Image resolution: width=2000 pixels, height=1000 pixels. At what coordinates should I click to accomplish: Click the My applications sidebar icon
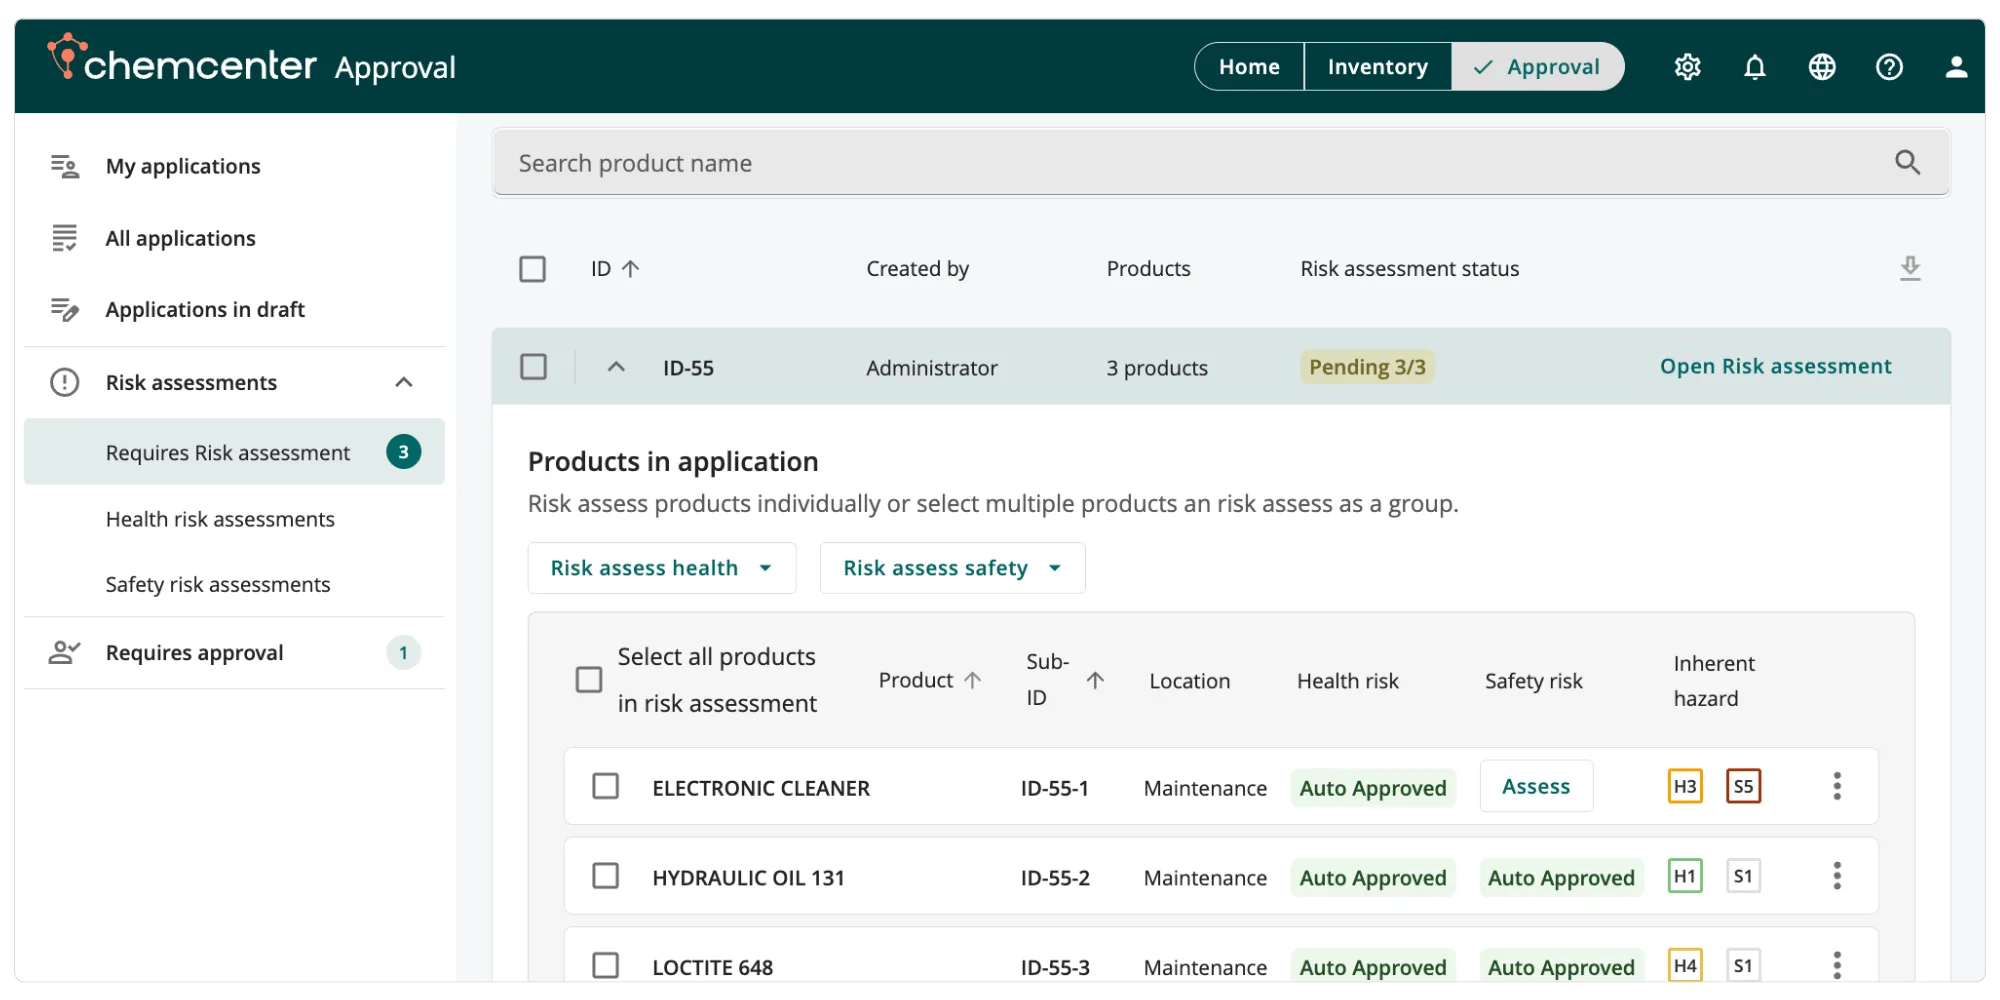click(65, 166)
